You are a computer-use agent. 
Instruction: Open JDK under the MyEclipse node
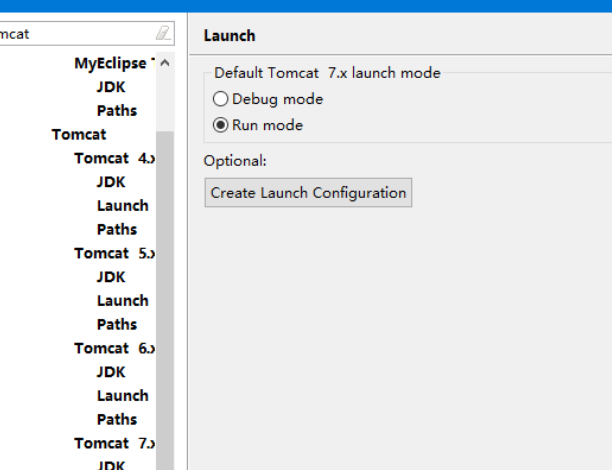[111, 87]
